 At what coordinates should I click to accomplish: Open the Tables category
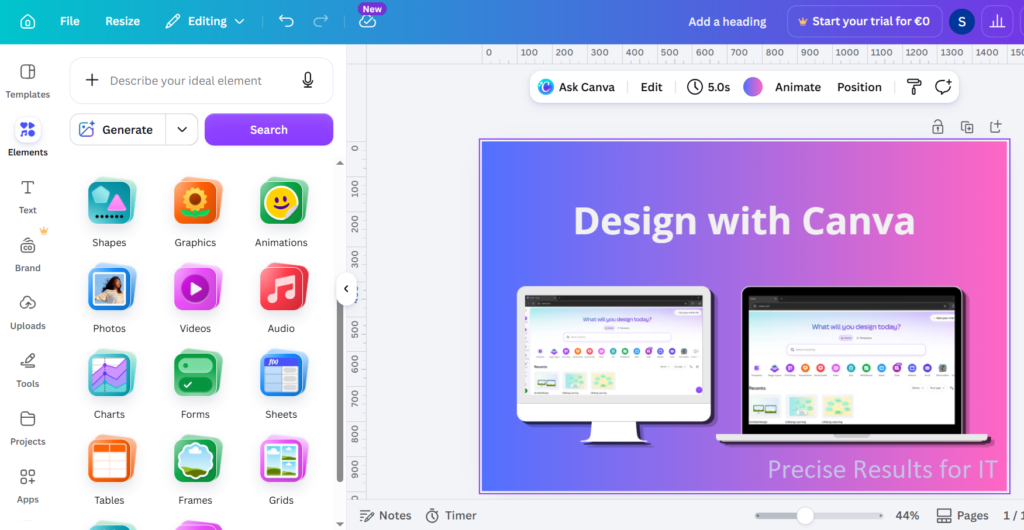109,471
